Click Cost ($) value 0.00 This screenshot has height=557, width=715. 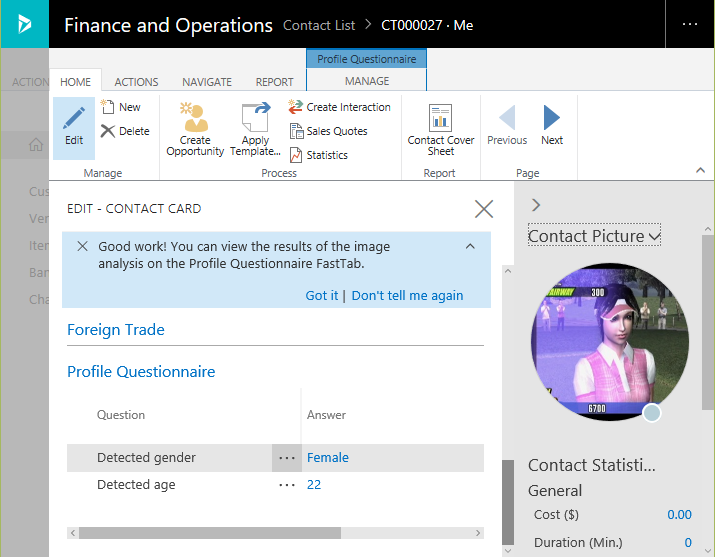tap(679, 515)
